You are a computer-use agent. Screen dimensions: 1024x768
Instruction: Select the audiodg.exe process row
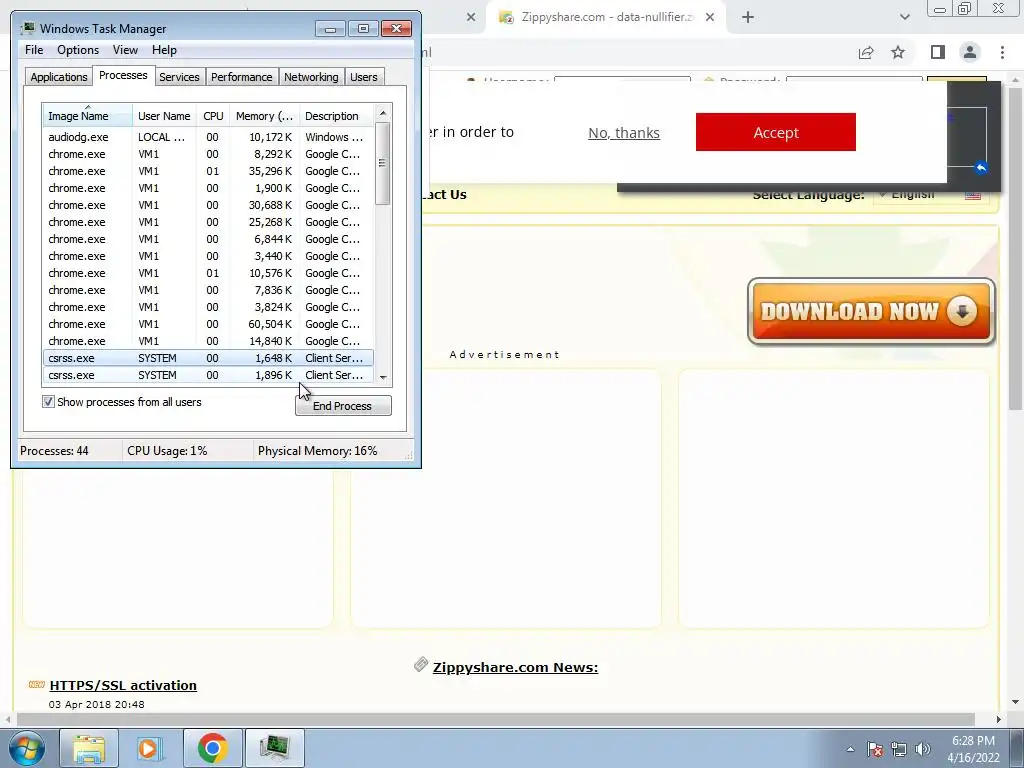point(208,137)
